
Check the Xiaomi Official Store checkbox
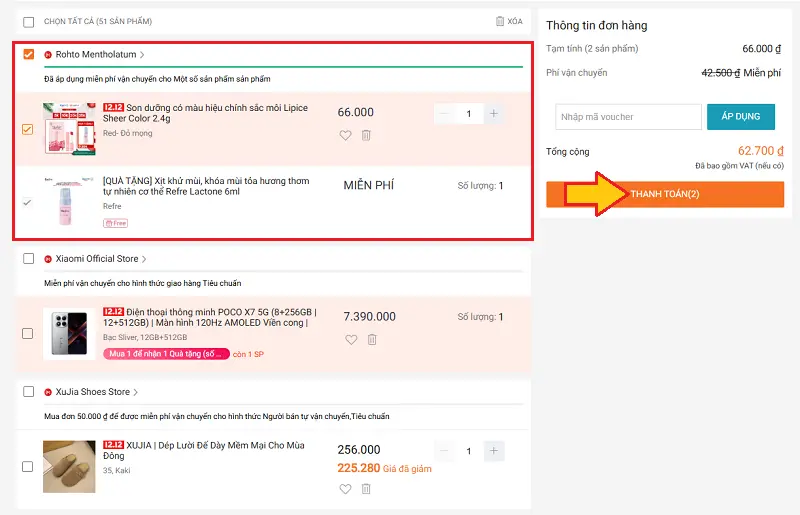[29, 259]
